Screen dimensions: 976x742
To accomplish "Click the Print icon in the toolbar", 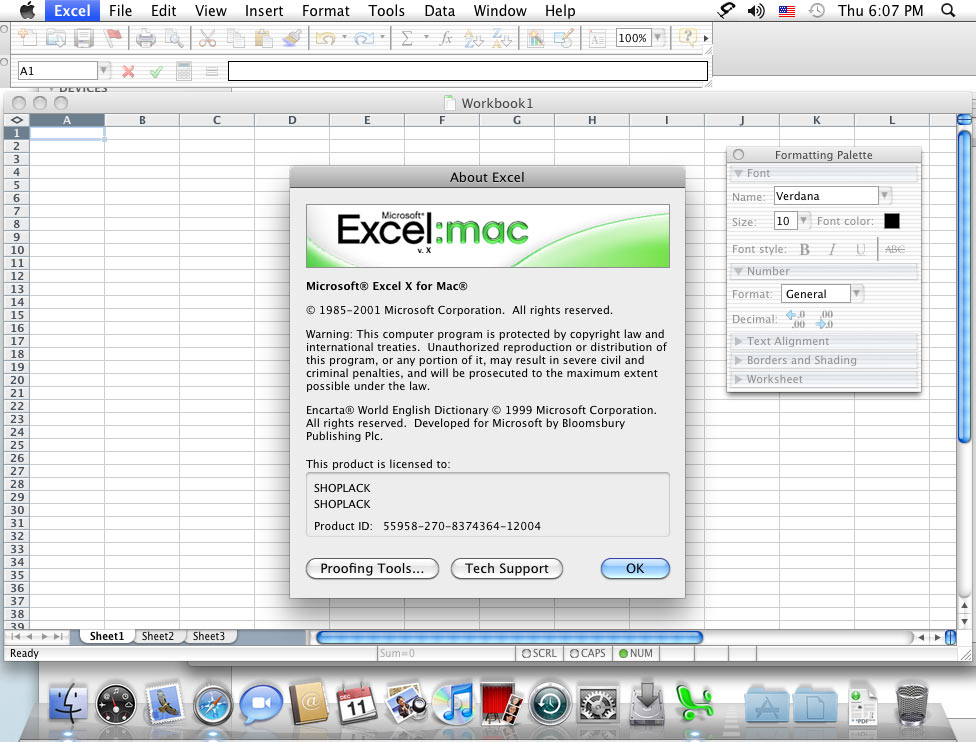I will tap(146, 39).
